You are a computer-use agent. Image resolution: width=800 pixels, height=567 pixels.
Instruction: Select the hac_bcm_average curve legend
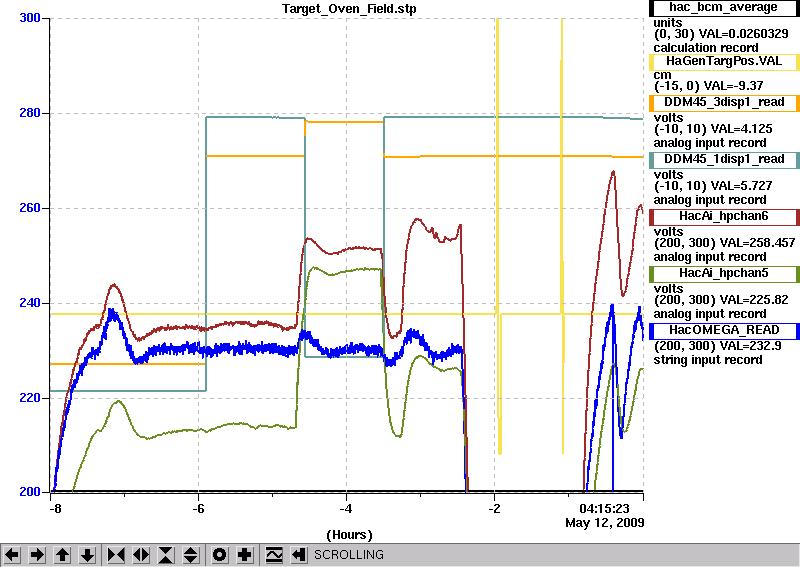point(724,8)
